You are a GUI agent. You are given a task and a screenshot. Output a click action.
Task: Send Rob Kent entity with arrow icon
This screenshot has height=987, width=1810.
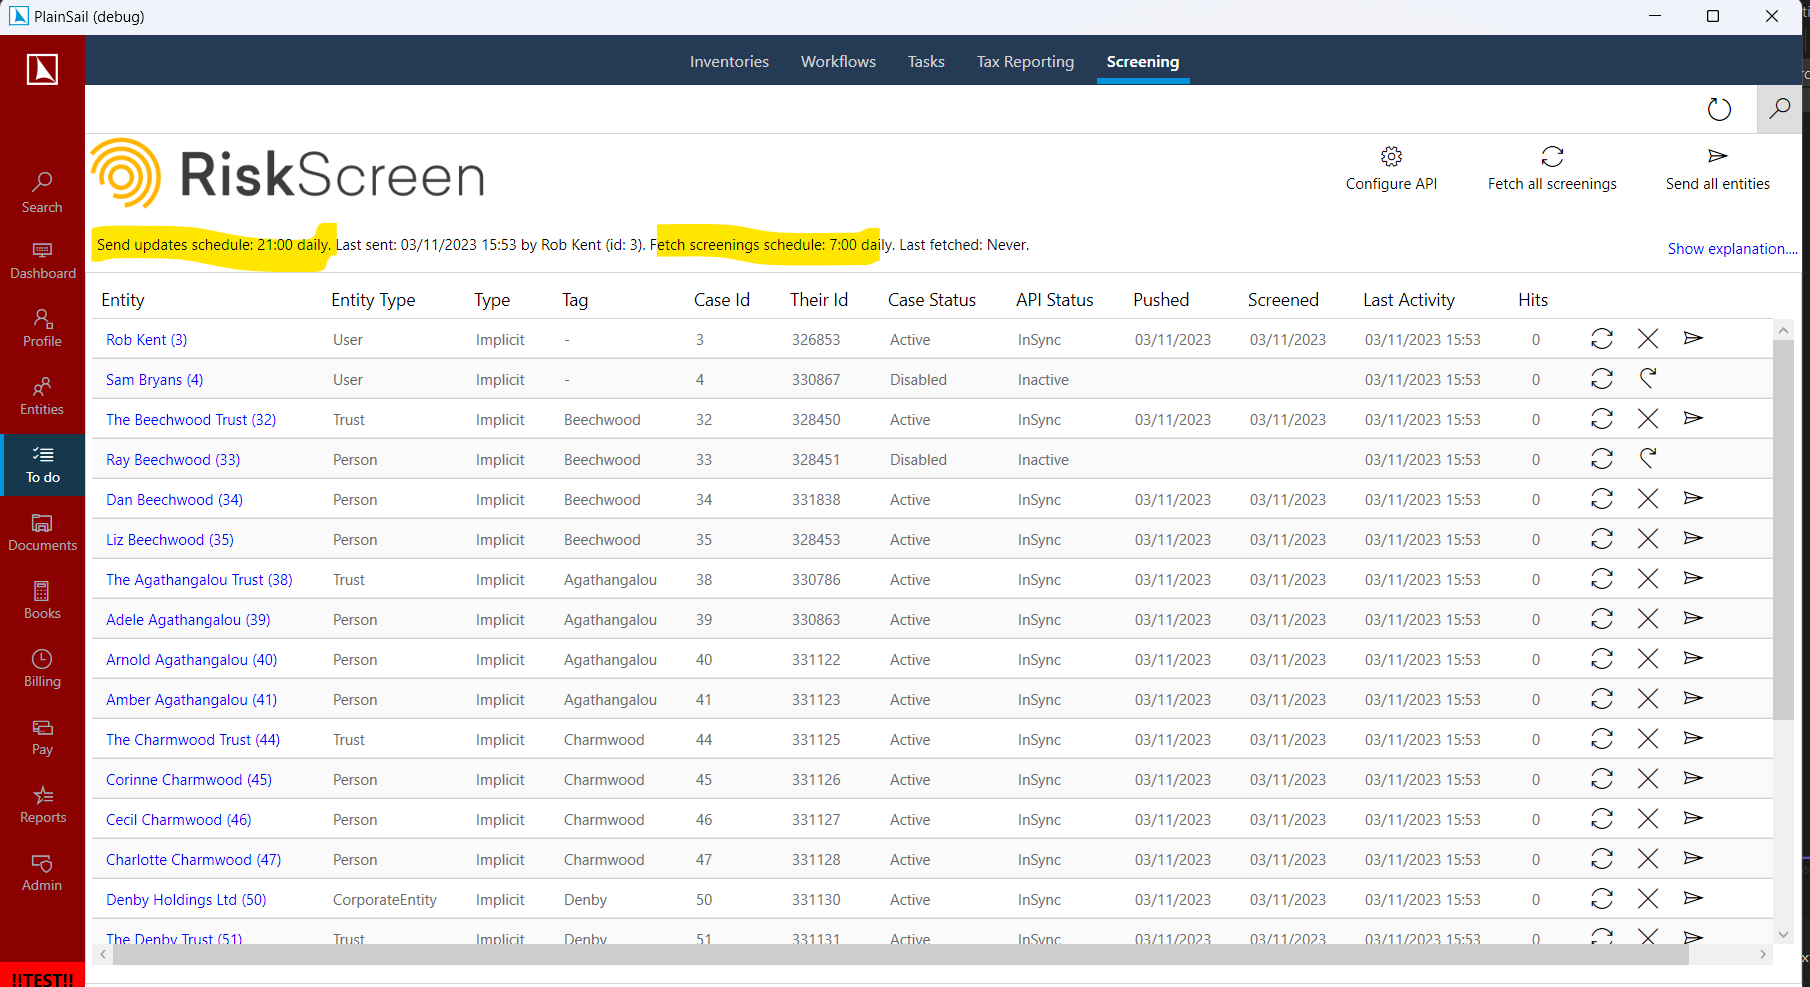click(1693, 338)
